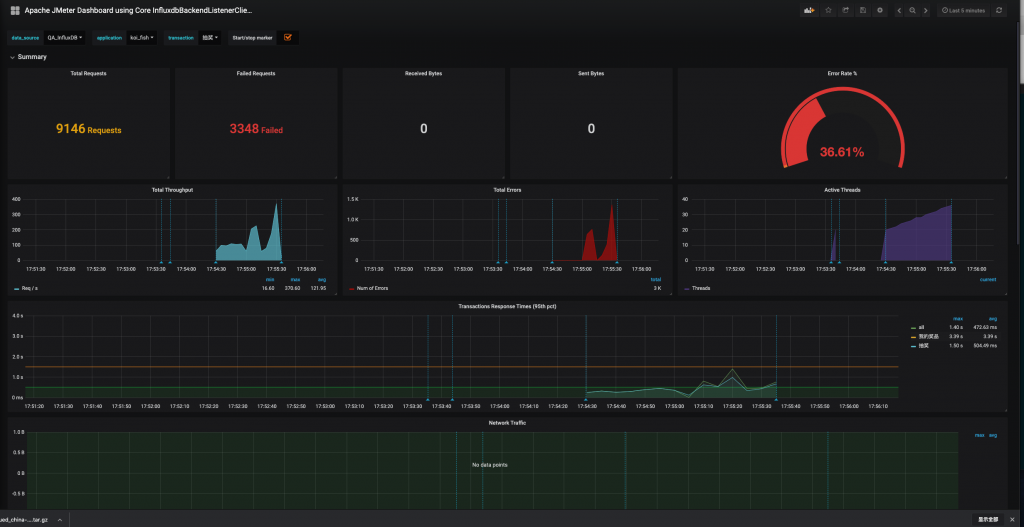The height and width of the screenshot is (527, 1024).
Task: Click the Save dashboard icon
Action: (863, 10)
